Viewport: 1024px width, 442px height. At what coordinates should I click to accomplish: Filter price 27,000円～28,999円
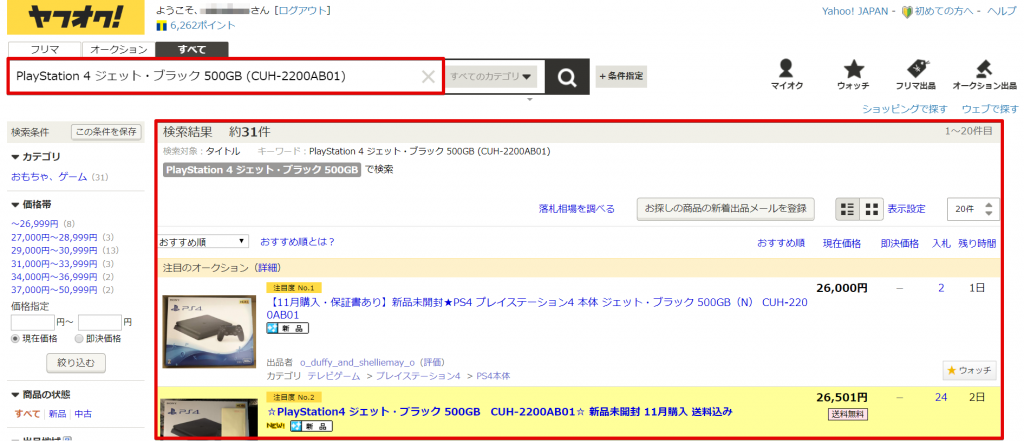pyautogui.click(x=54, y=237)
